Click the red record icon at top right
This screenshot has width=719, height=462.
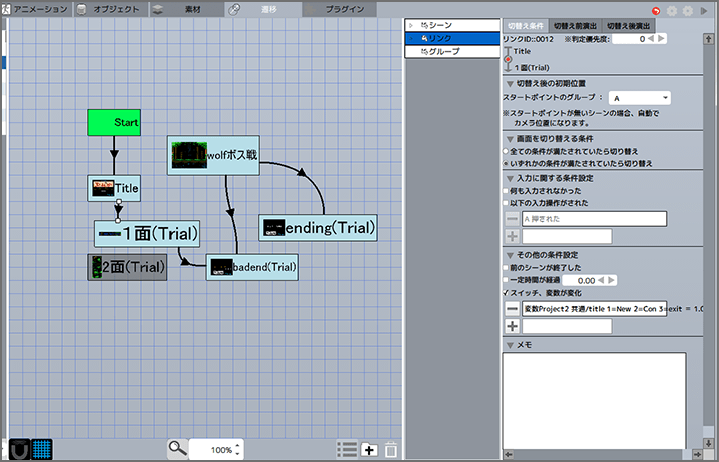click(654, 9)
